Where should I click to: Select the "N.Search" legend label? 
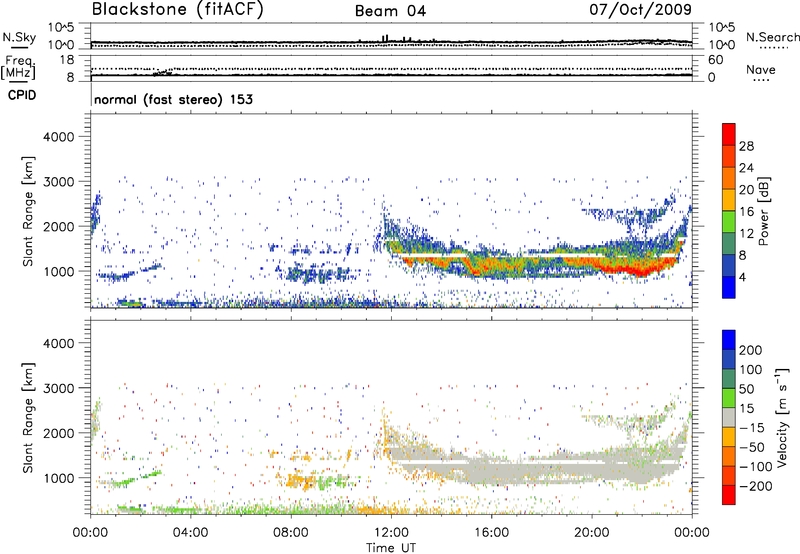click(772, 37)
